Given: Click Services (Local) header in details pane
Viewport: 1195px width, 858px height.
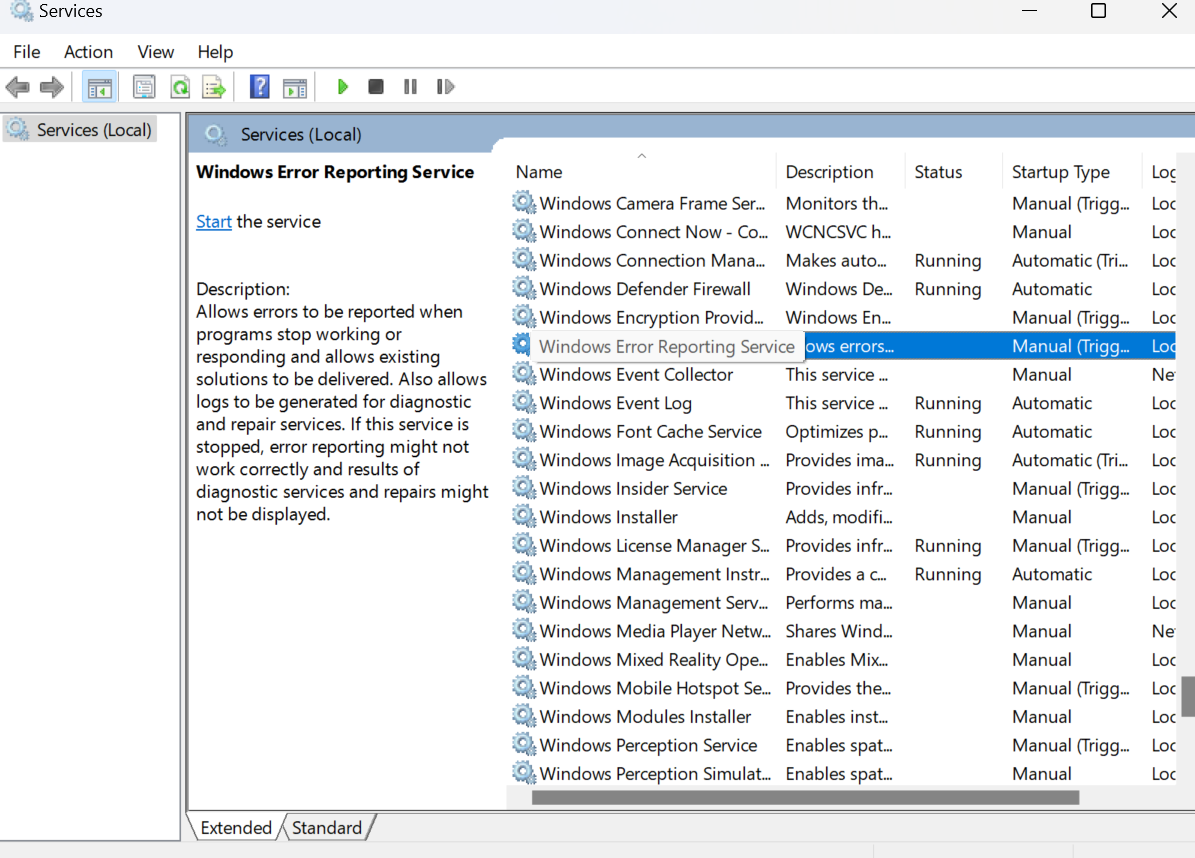Looking at the screenshot, I should [x=301, y=135].
